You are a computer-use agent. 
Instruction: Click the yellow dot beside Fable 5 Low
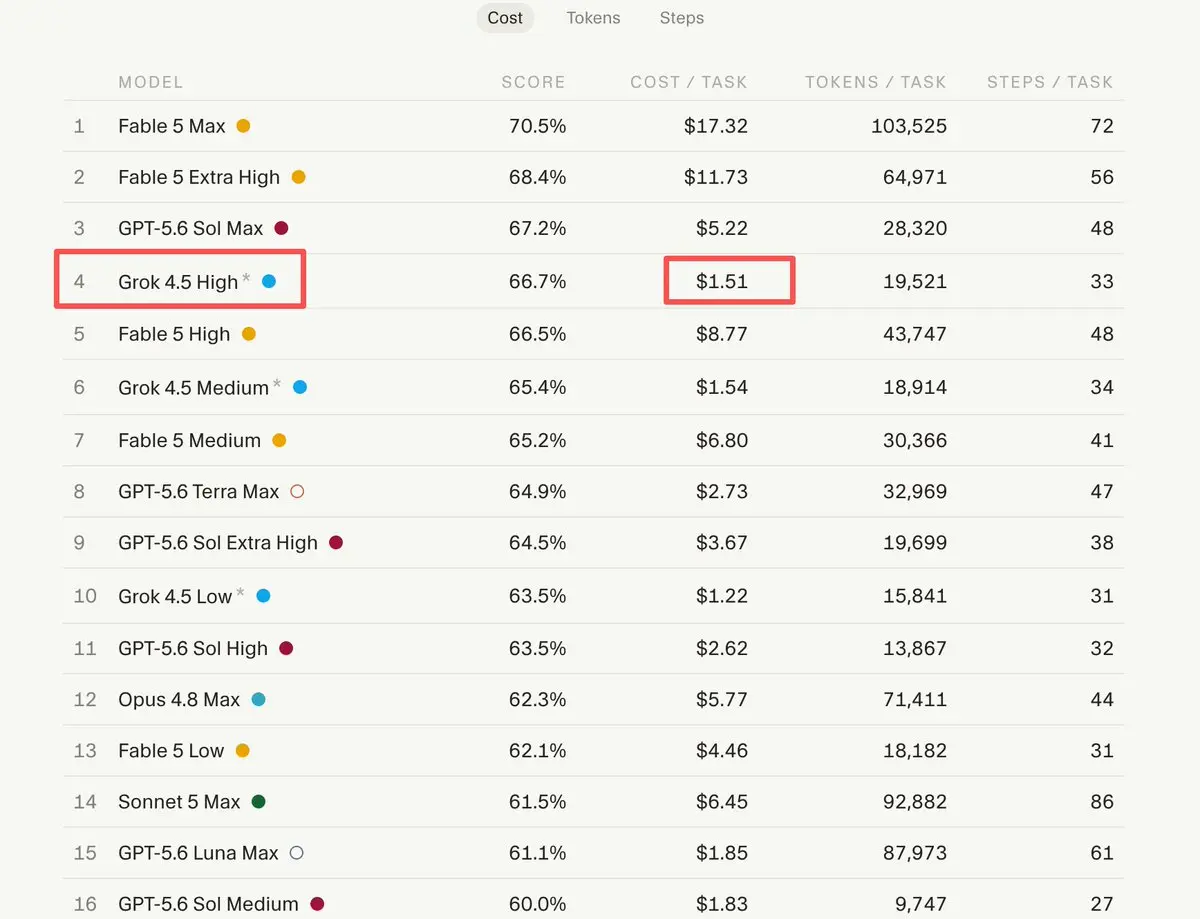[x=242, y=751]
